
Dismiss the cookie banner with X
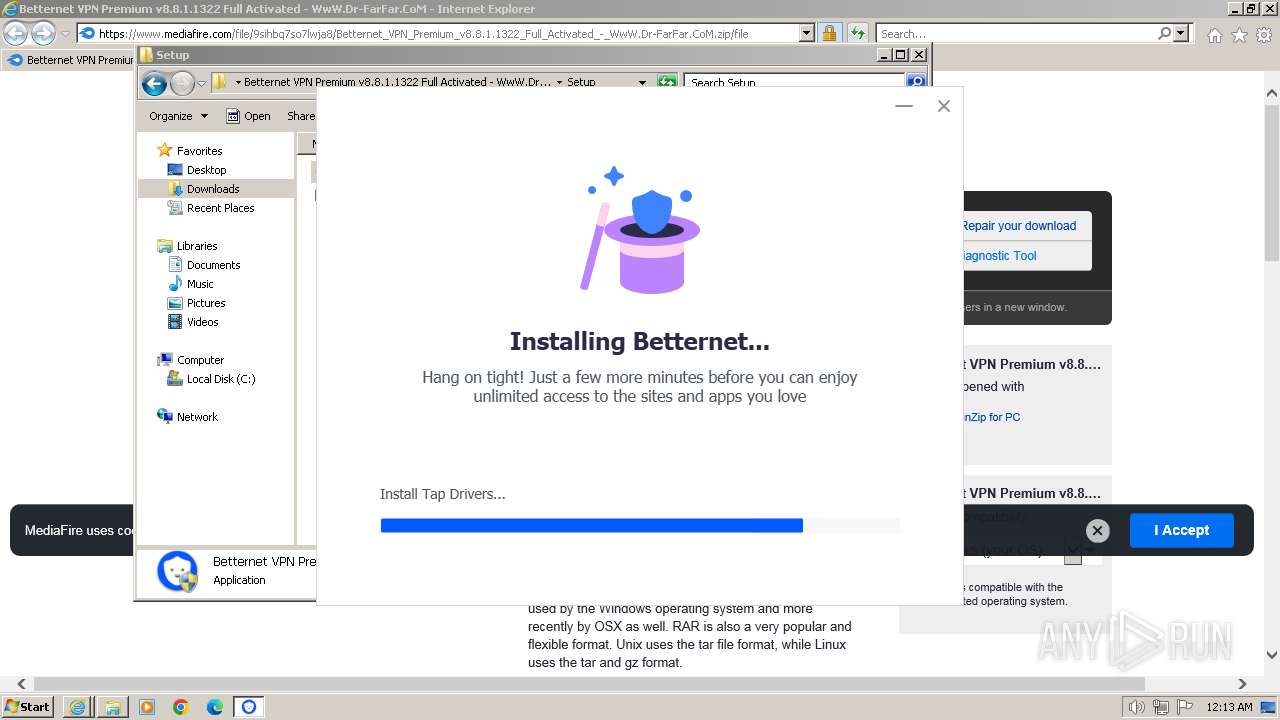click(1097, 531)
